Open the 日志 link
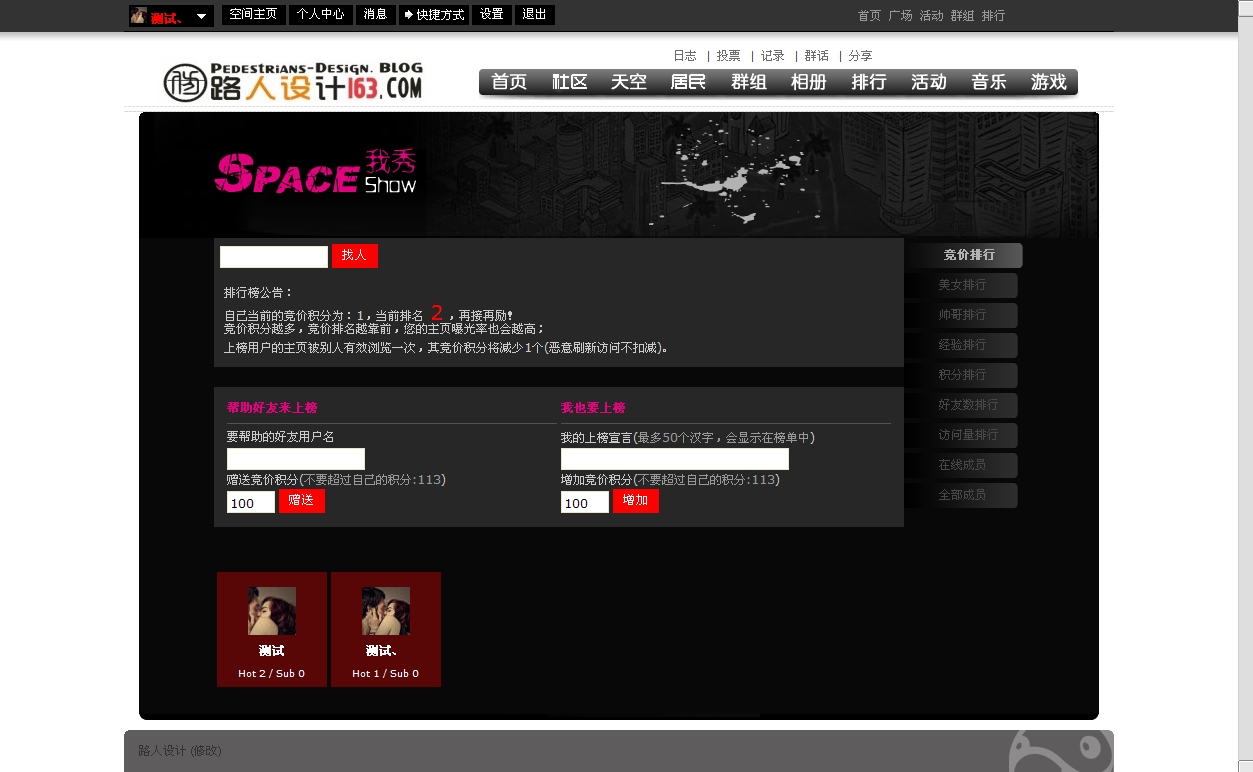Viewport: 1253px width, 772px height. tap(685, 56)
